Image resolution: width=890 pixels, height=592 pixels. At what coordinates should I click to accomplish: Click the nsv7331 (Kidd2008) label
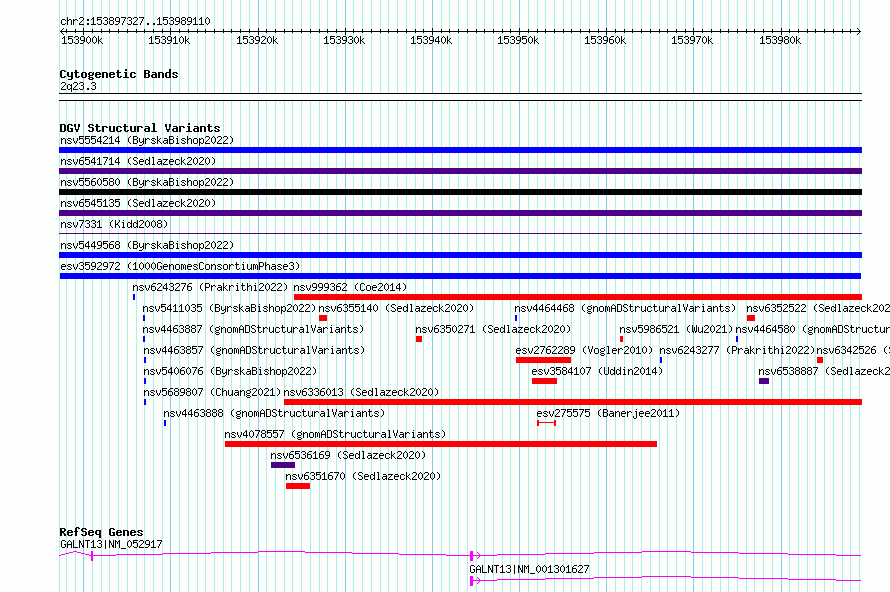pos(114,224)
